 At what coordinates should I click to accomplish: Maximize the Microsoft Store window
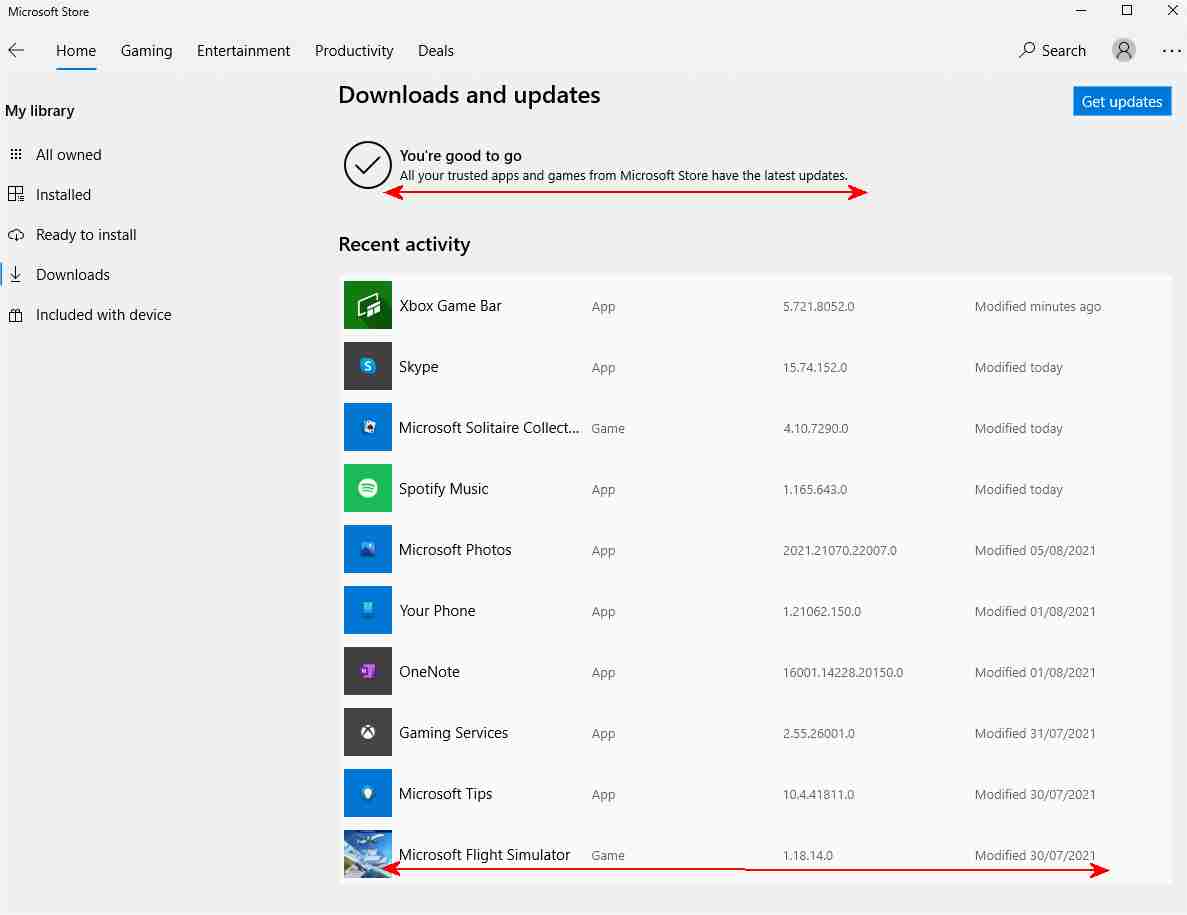coord(1126,11)
